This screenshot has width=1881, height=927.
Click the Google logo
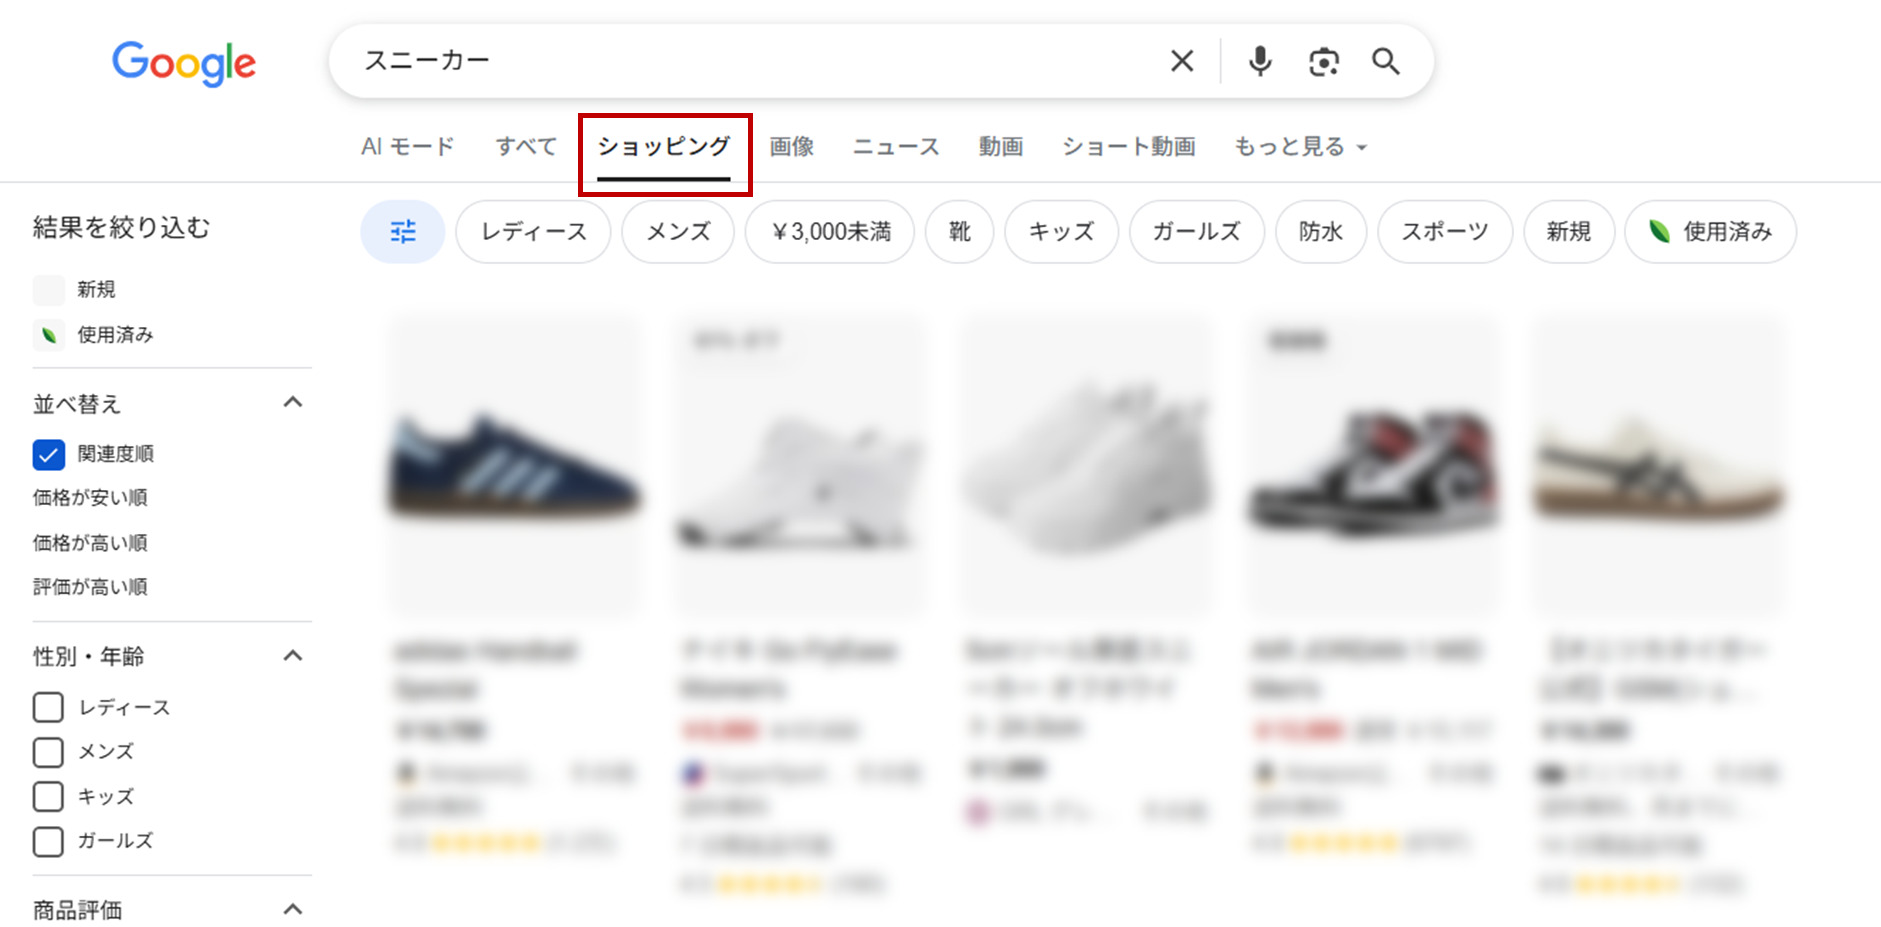184,63
